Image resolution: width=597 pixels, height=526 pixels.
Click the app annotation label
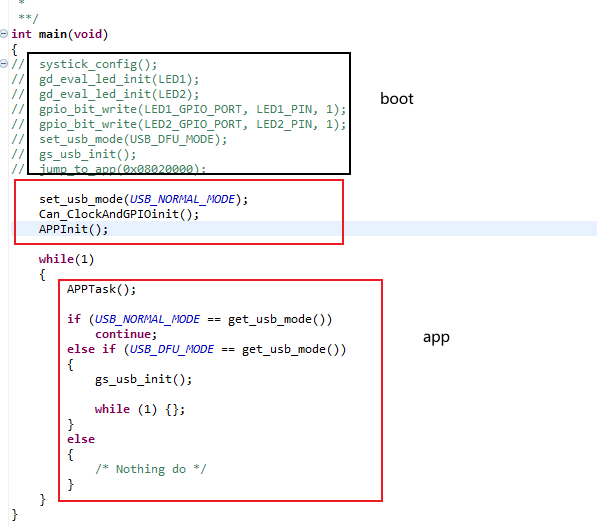(436, 338)
